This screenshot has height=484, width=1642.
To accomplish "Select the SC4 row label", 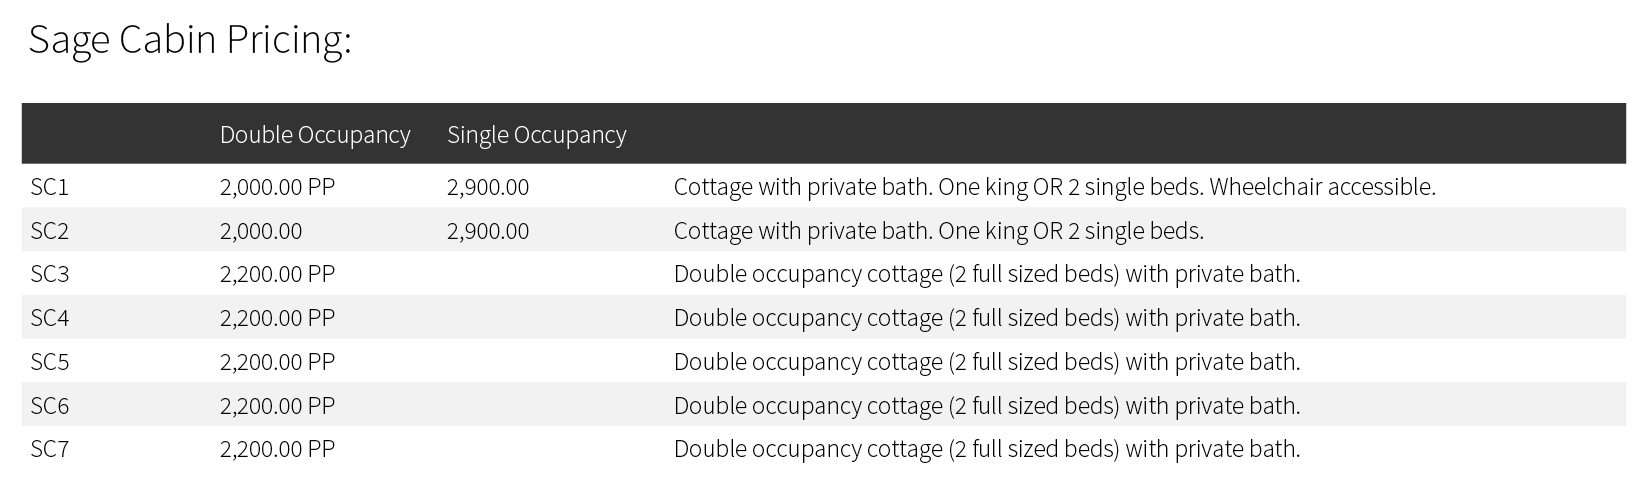I will tap(49, 318).
